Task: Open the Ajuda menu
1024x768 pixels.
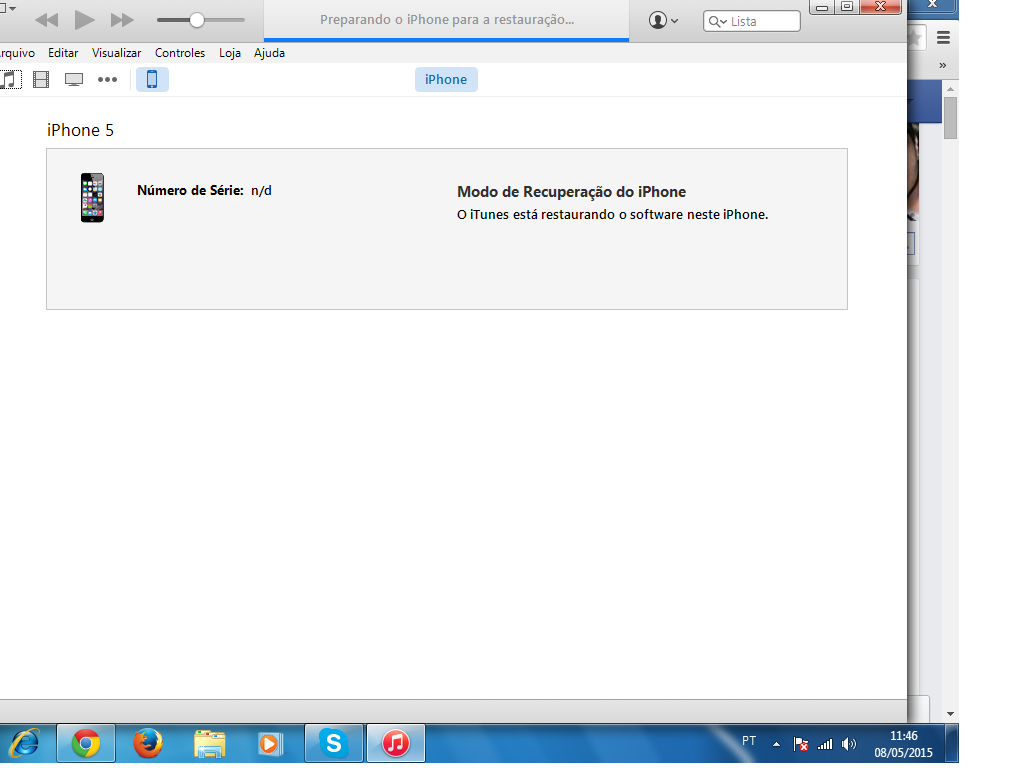Action: click(269, 53)
